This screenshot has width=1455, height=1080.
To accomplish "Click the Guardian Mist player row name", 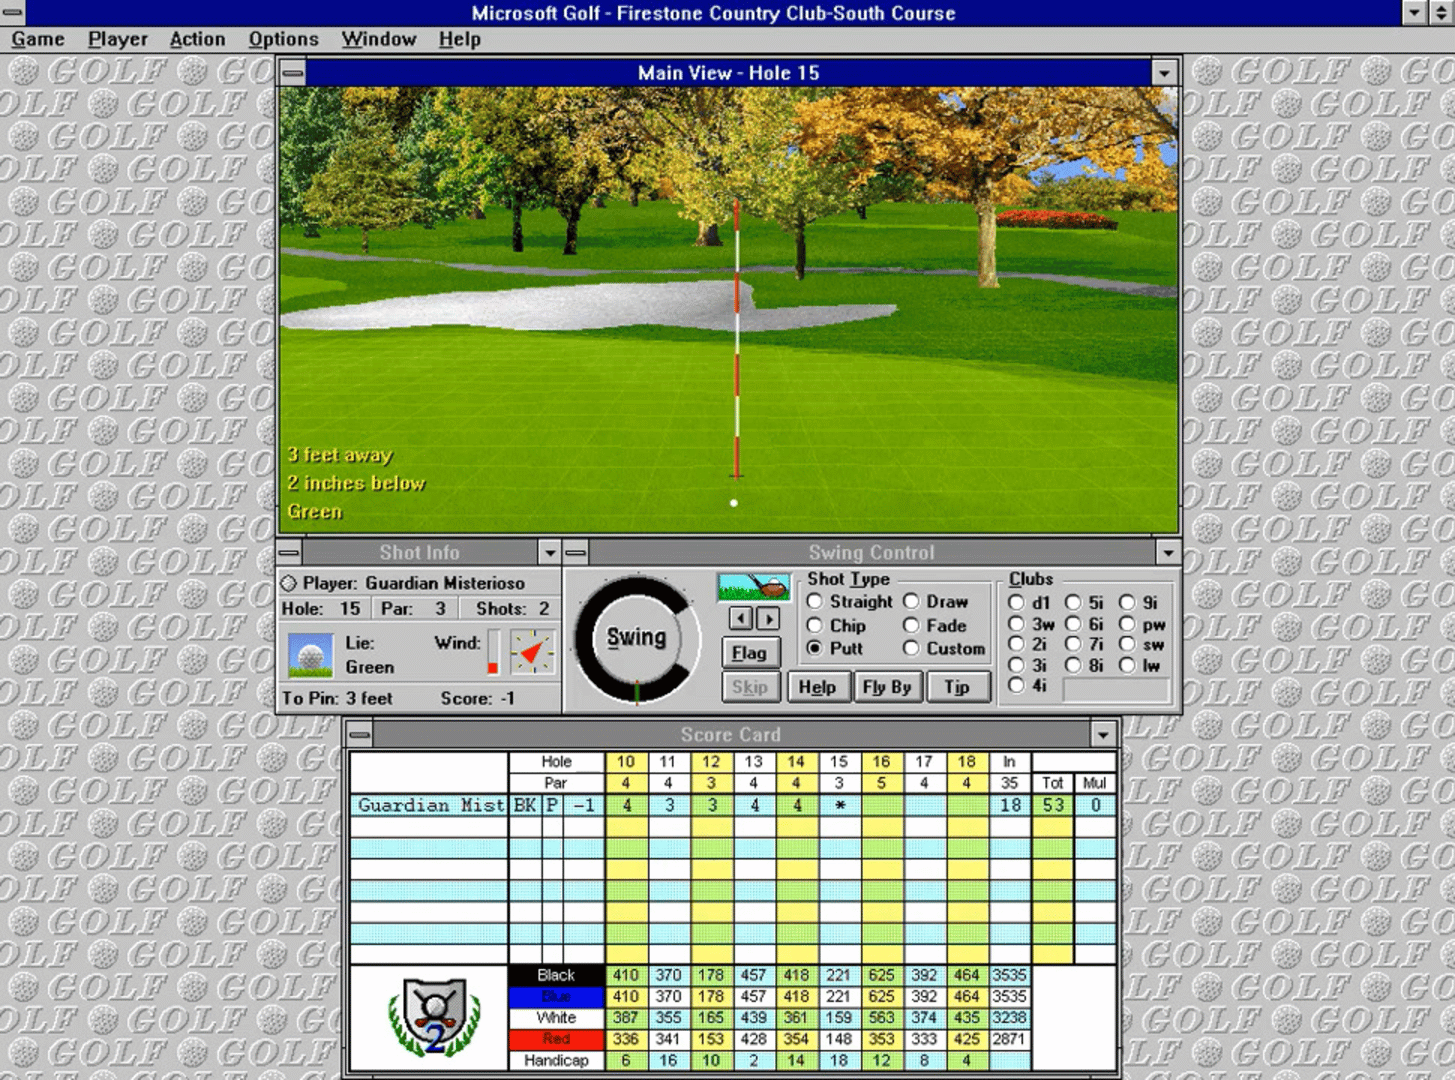I will click(x=430, y=805).
